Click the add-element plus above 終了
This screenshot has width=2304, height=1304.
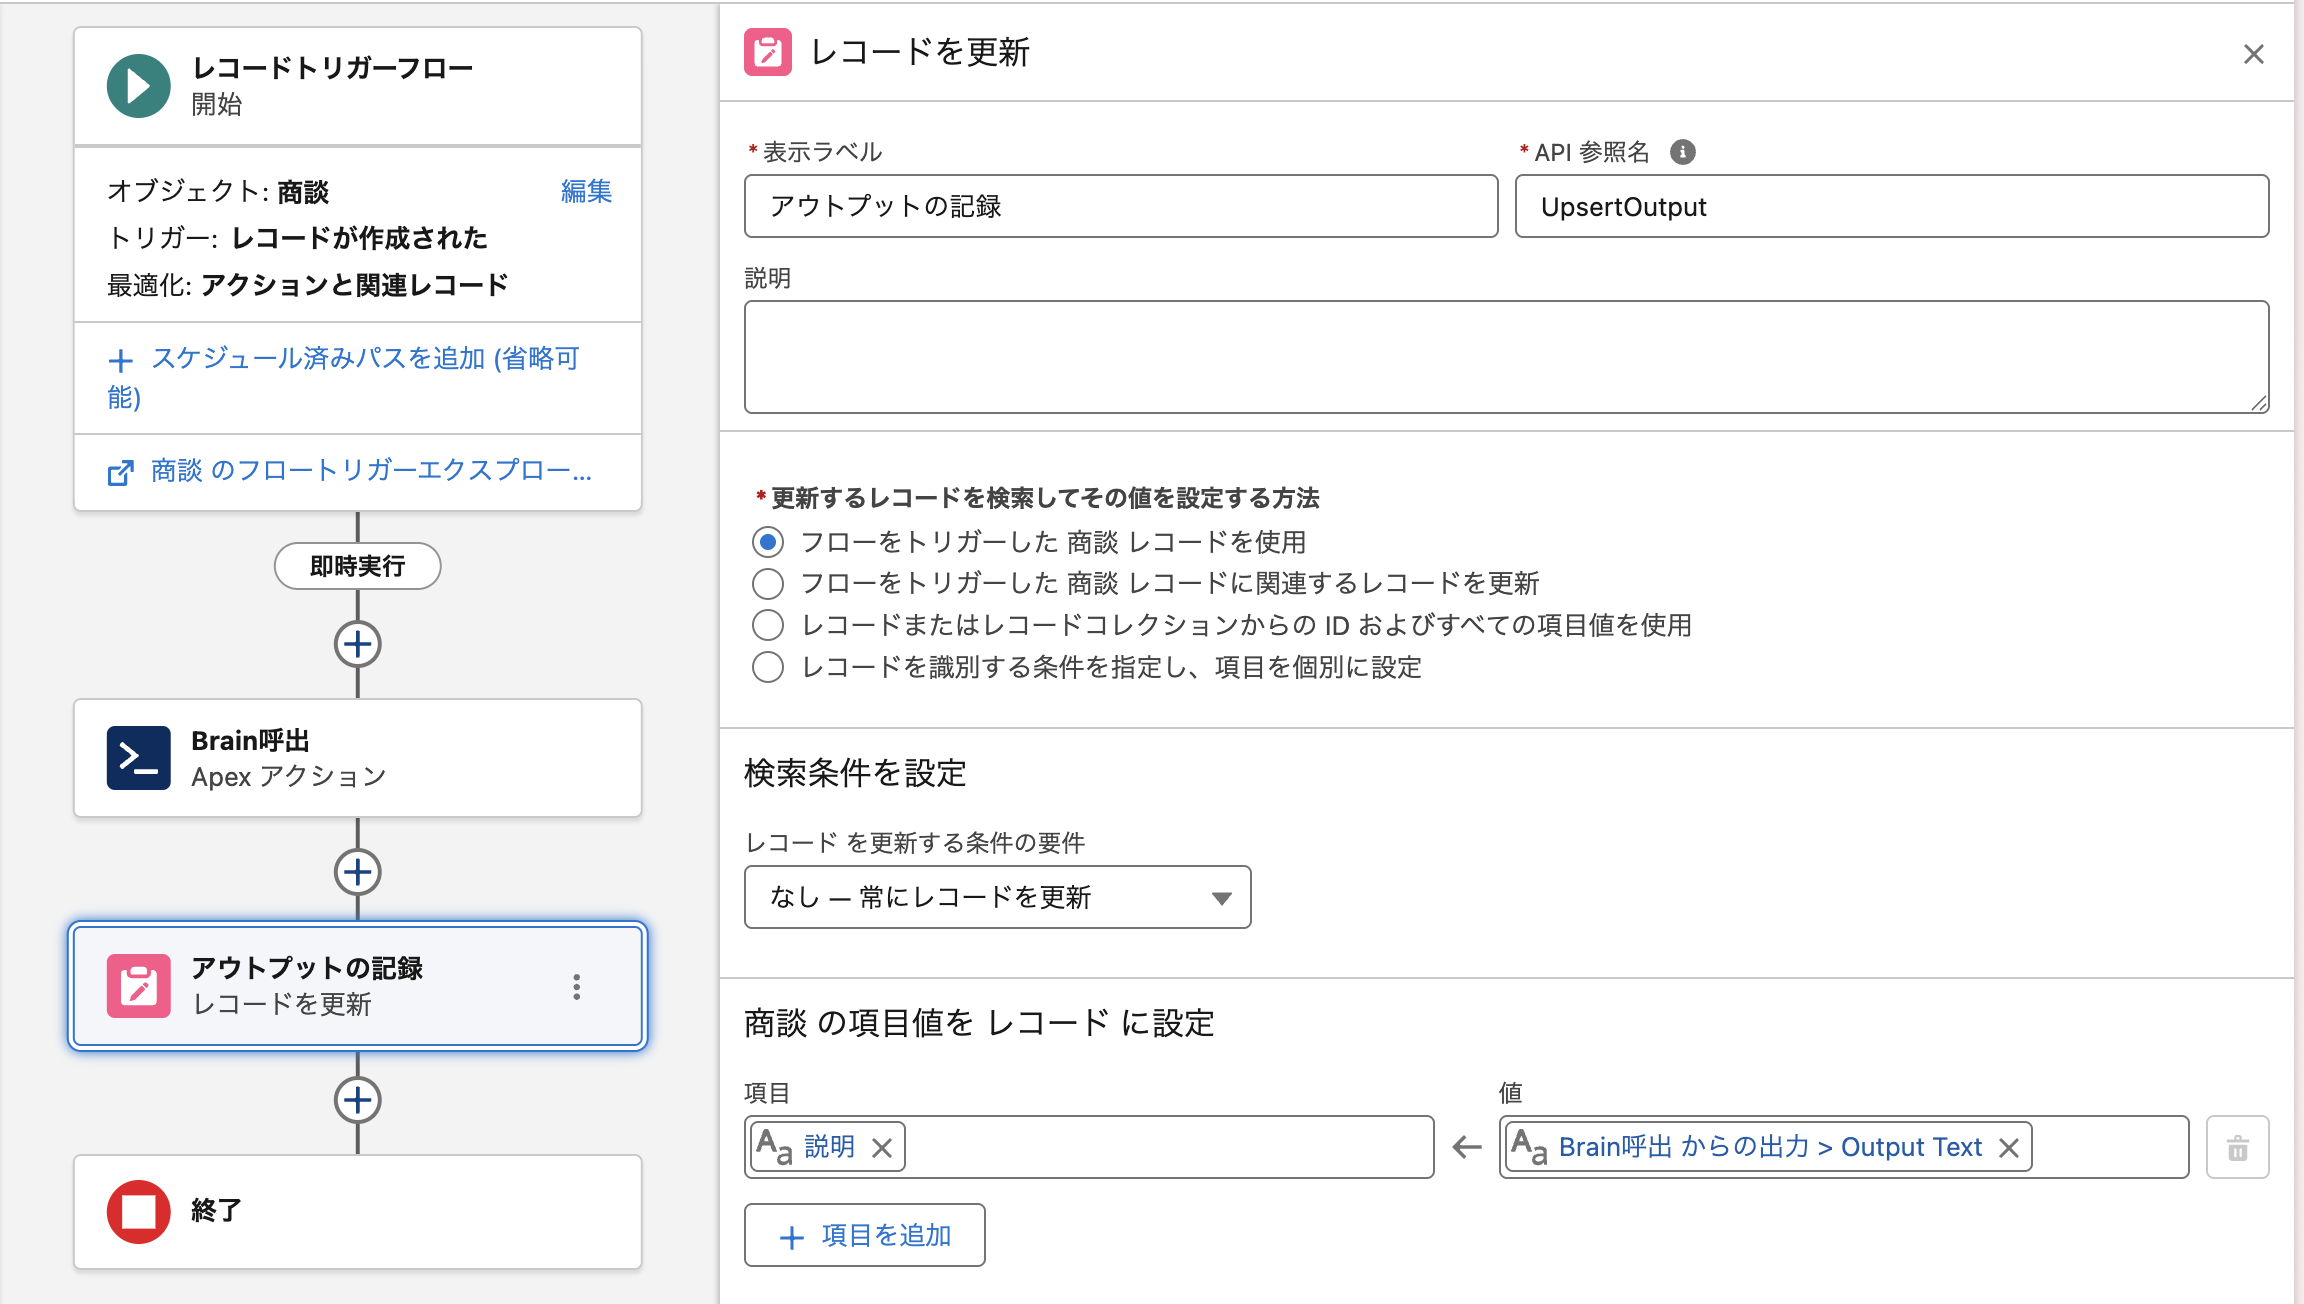coord(357,1100)
